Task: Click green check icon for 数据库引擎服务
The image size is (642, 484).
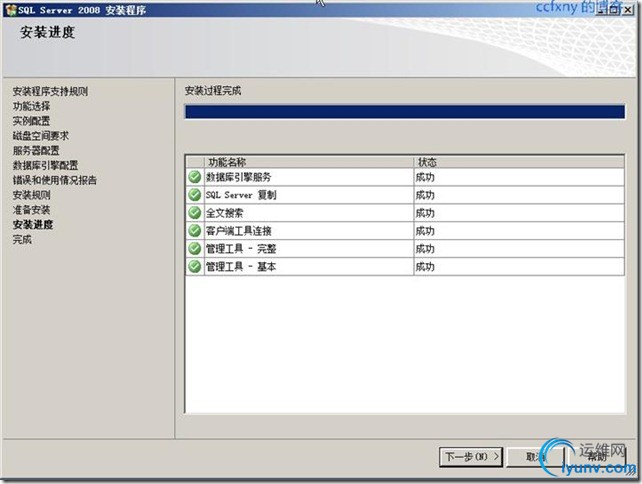Action: pos(194,177)
